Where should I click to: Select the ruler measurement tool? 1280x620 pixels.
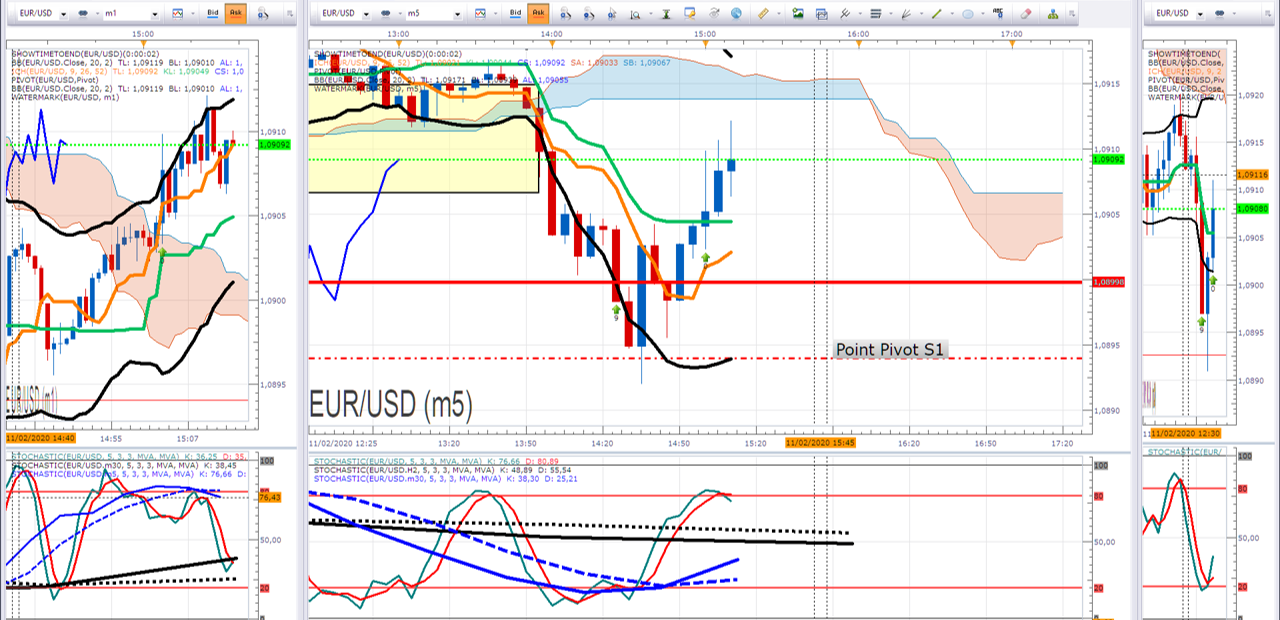coord(763,14)
